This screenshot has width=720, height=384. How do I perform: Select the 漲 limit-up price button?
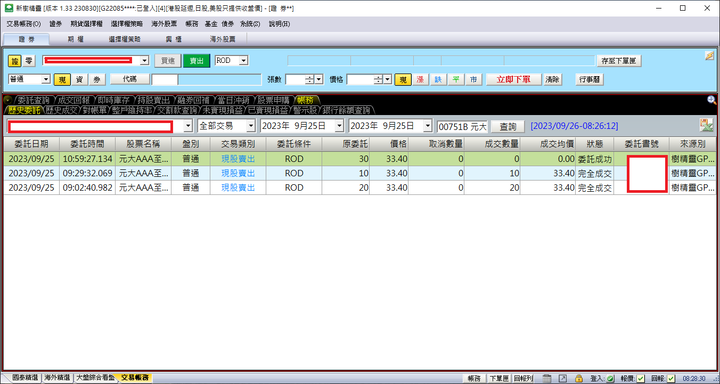[x=420, y=79]
